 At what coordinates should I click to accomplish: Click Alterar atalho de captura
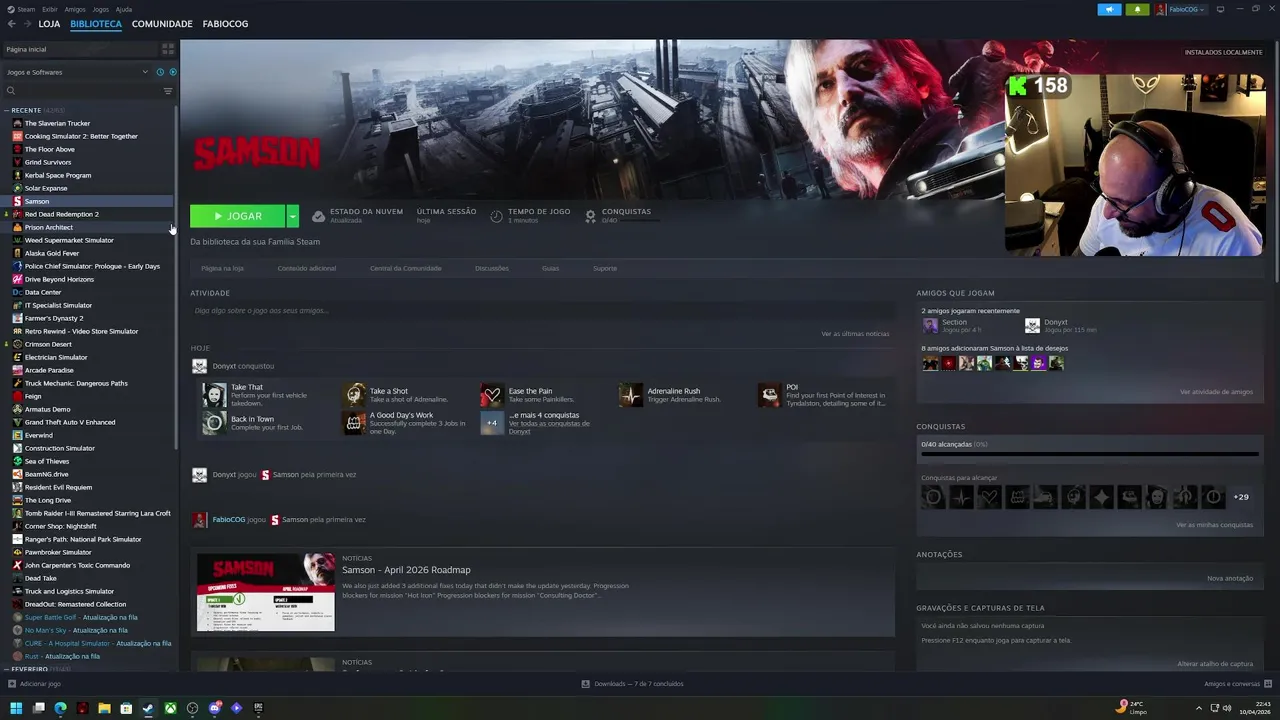point(1215,664)
